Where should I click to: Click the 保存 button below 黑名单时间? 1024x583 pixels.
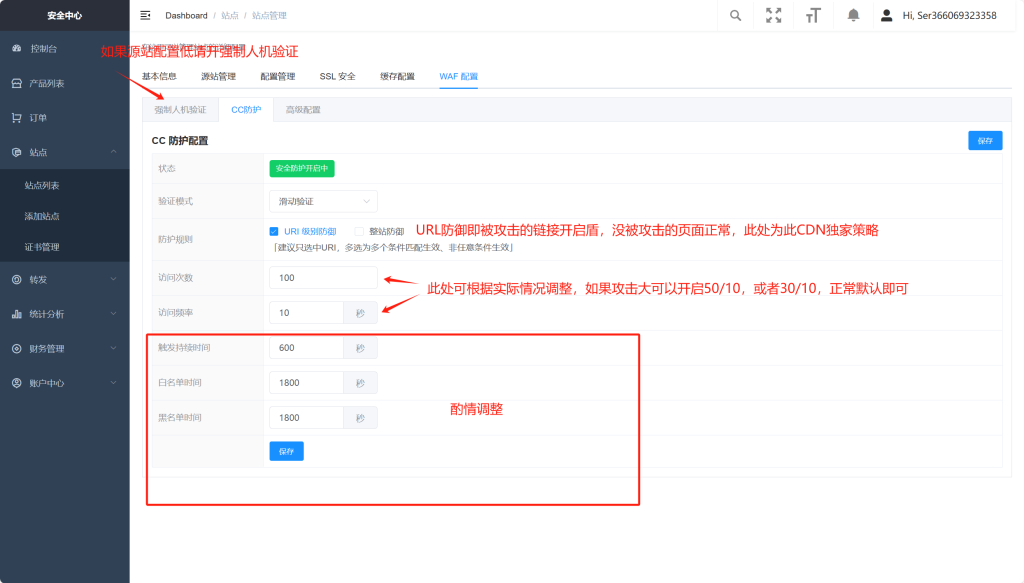[286, 451]
